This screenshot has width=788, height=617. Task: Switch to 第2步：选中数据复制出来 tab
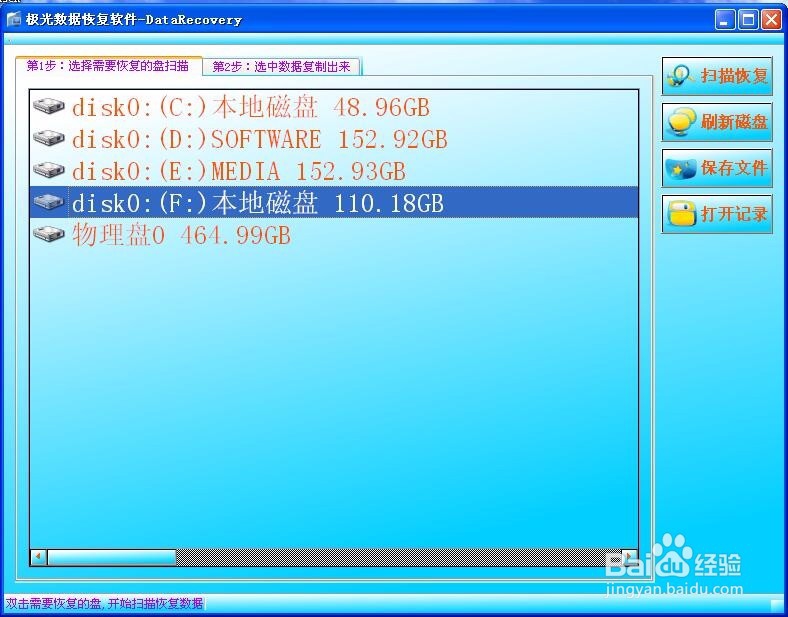point(281,66)
